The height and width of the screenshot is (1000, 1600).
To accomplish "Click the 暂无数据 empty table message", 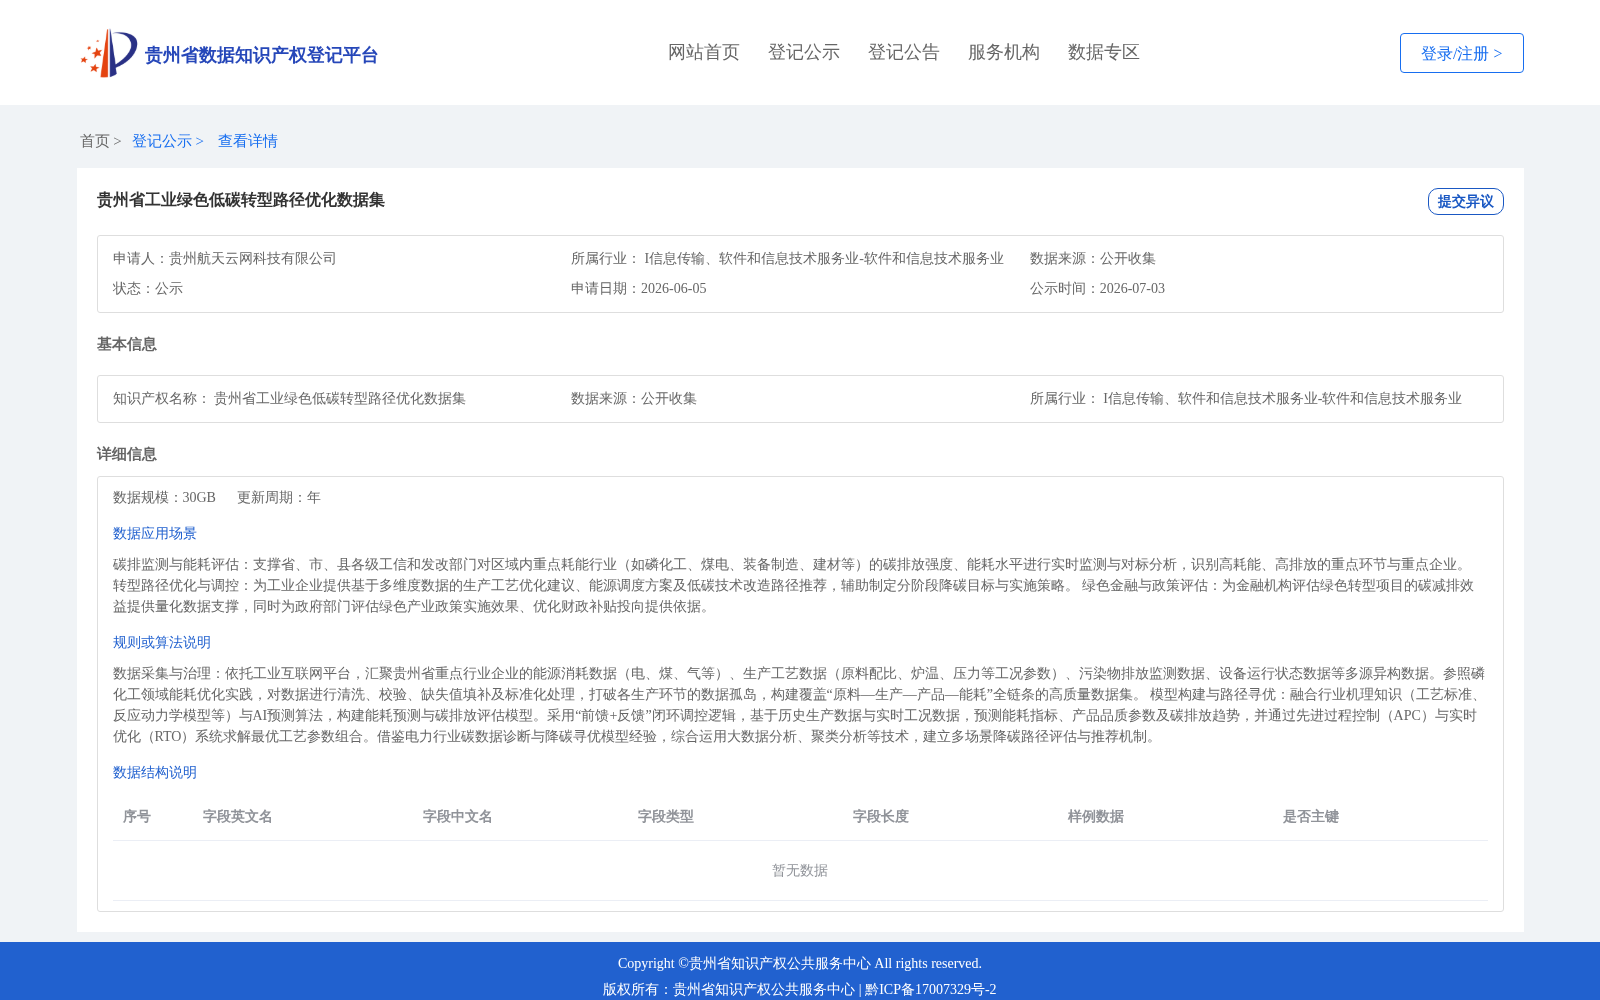I will 800,870.
